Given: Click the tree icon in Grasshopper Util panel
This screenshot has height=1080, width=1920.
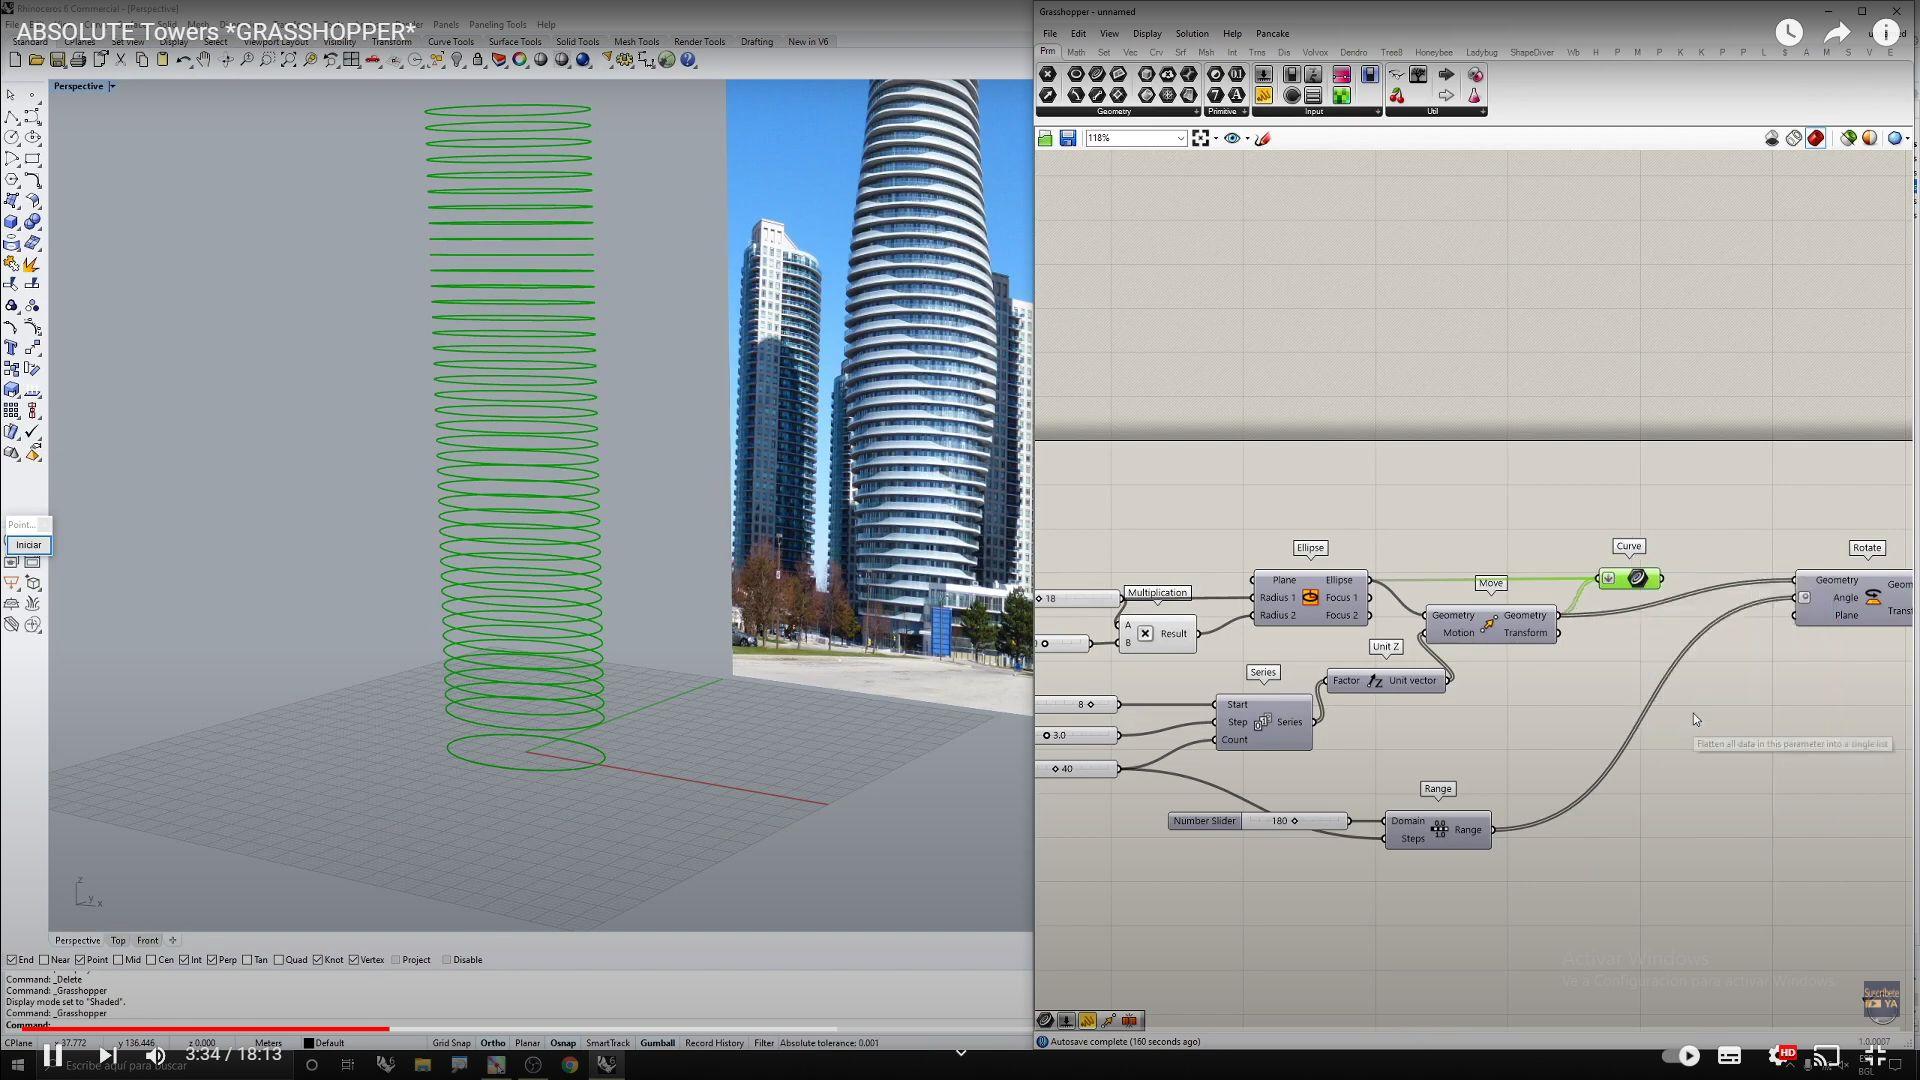Looking at the screenshot, I should 1418,75.
